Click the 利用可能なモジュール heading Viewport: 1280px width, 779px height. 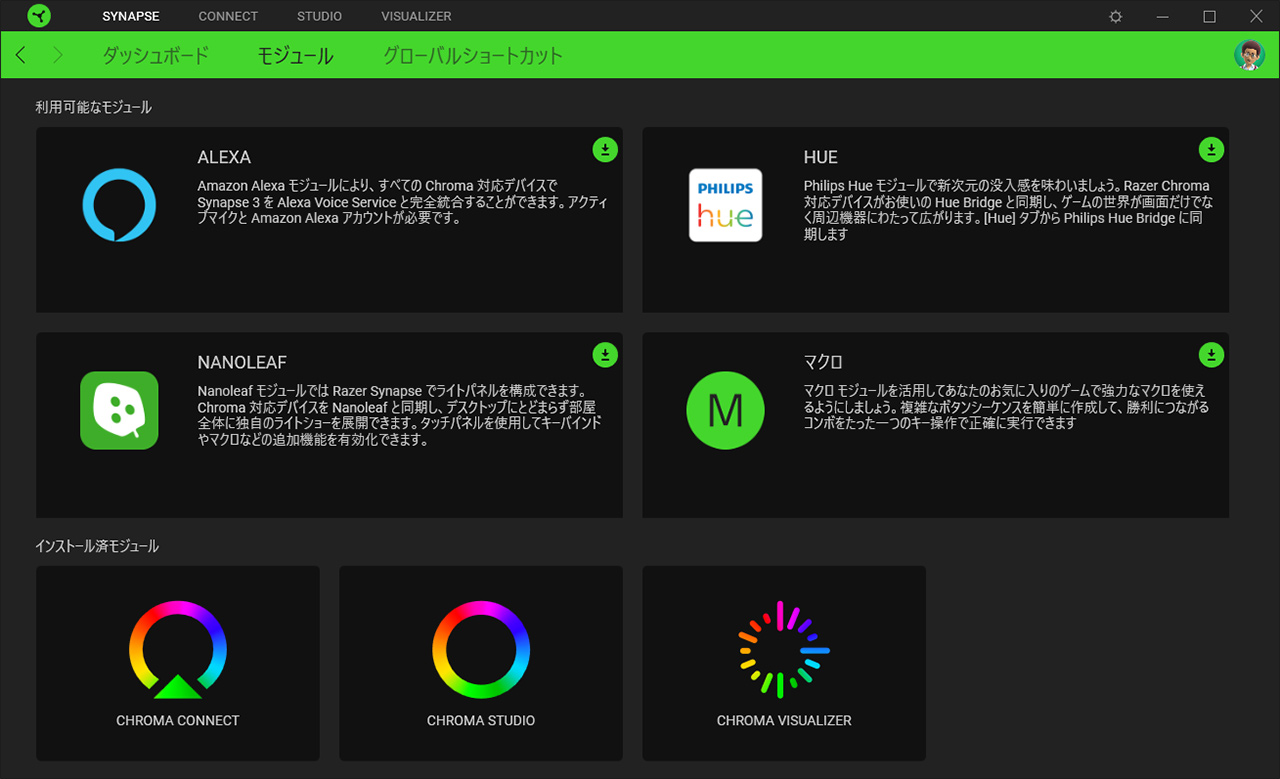[x=94, y=107]
